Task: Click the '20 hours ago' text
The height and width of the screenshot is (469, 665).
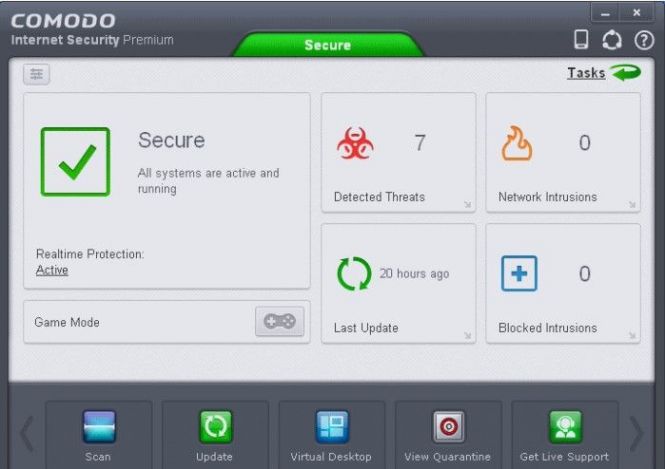Action: 414,274
